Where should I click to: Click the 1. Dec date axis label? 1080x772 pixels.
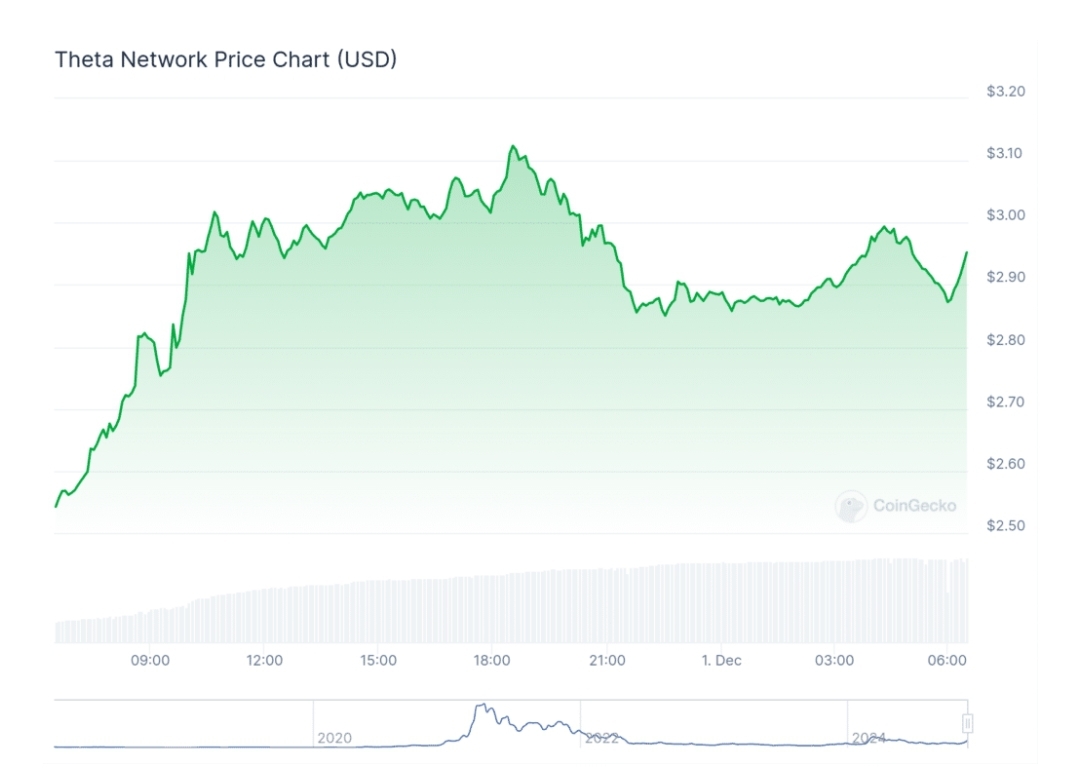721,660
